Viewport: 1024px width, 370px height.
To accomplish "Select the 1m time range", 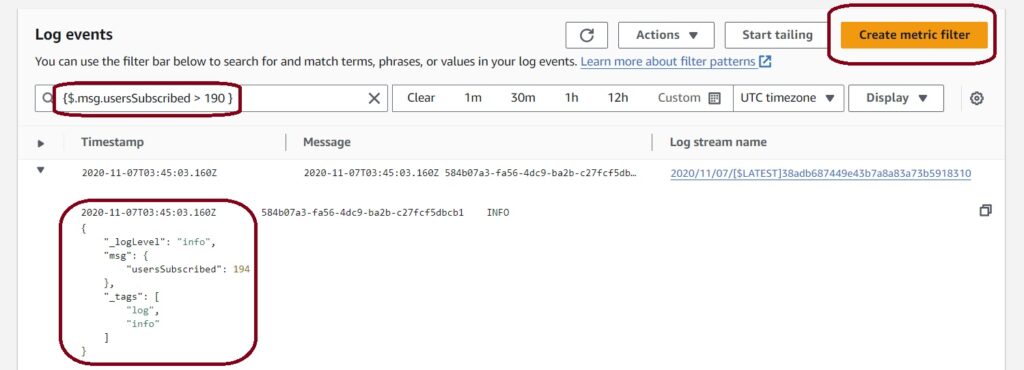I will [x=473, y=98].
